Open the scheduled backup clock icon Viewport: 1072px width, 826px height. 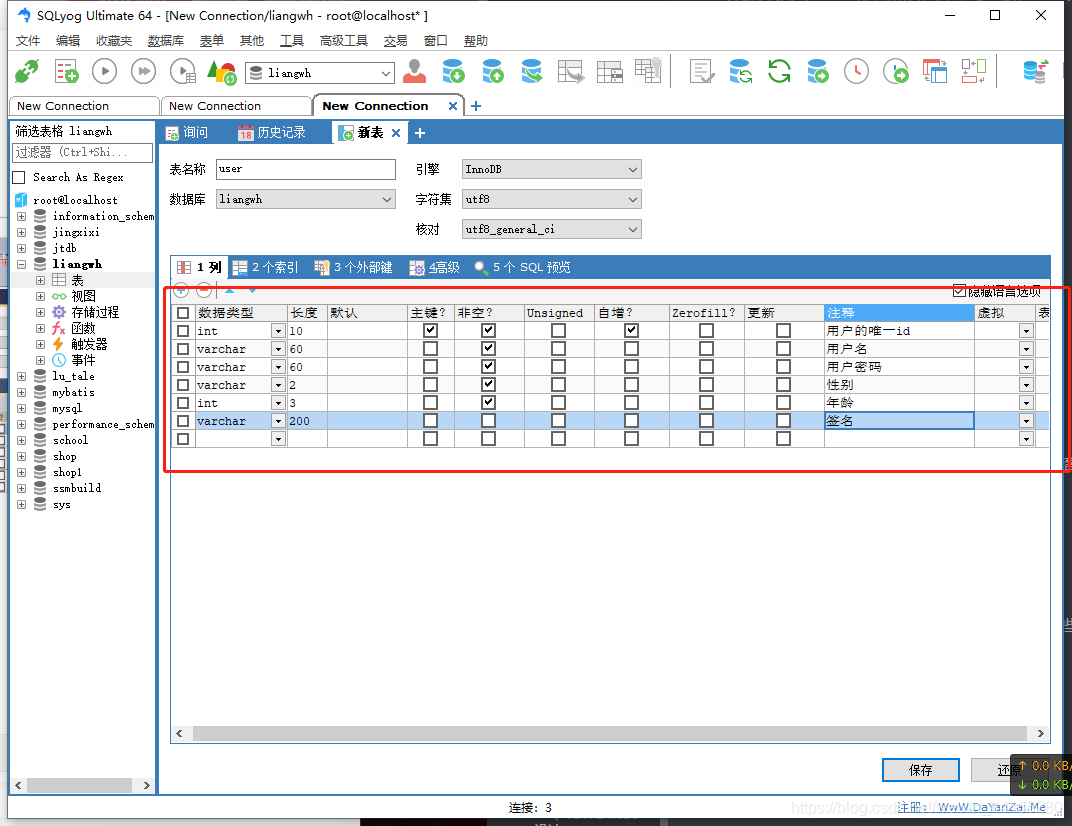point(857,71)
